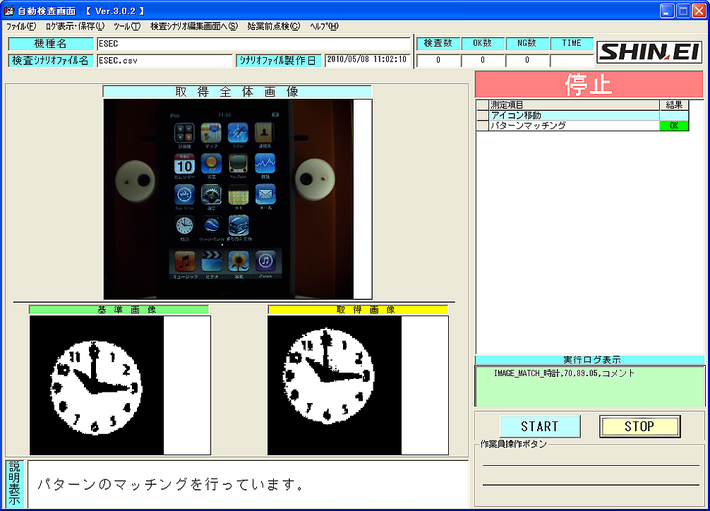
Task: Open 検査シナリオ編集画面へ(S) menu
Action: [x=194, y=26]
